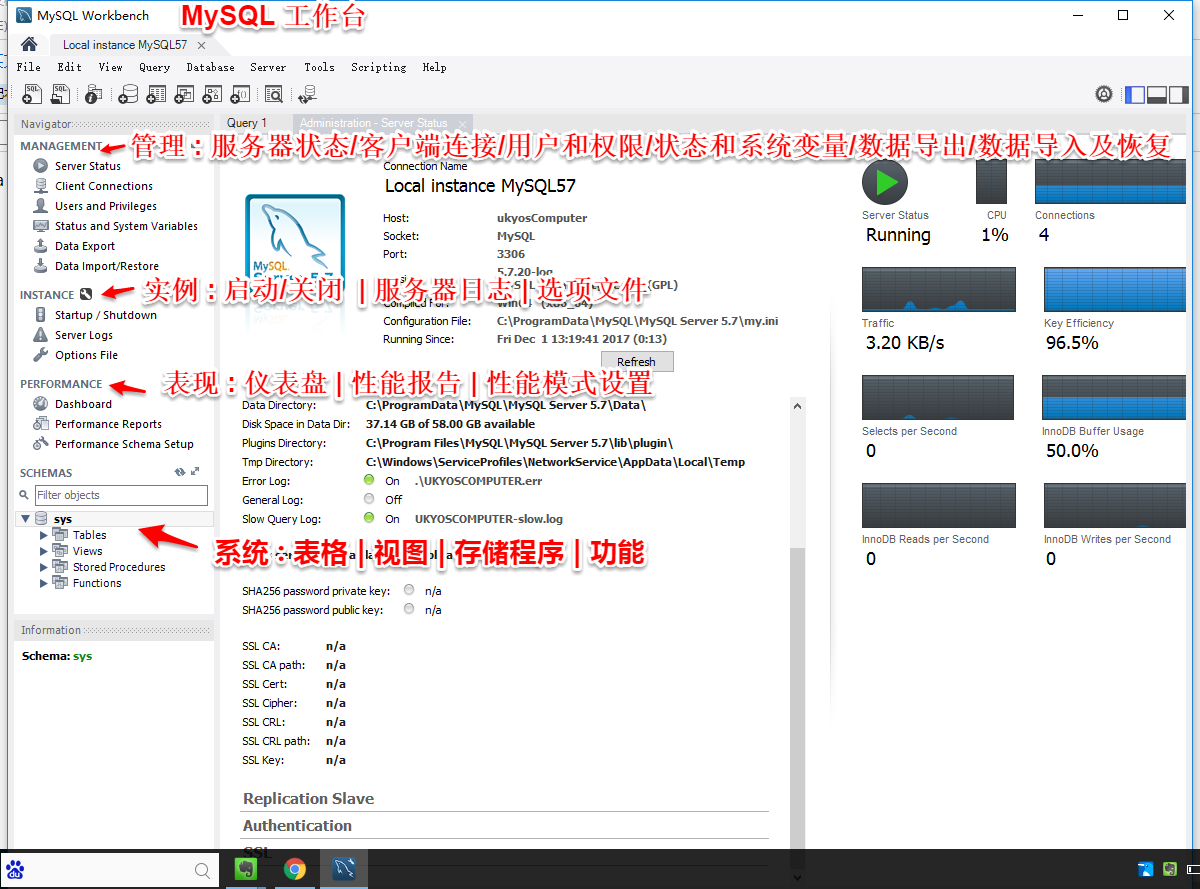The height and width of the screenshot is (889, 1200).
Task: Click the scrollbar down arrow at bottom
Action: click(797, 877)
